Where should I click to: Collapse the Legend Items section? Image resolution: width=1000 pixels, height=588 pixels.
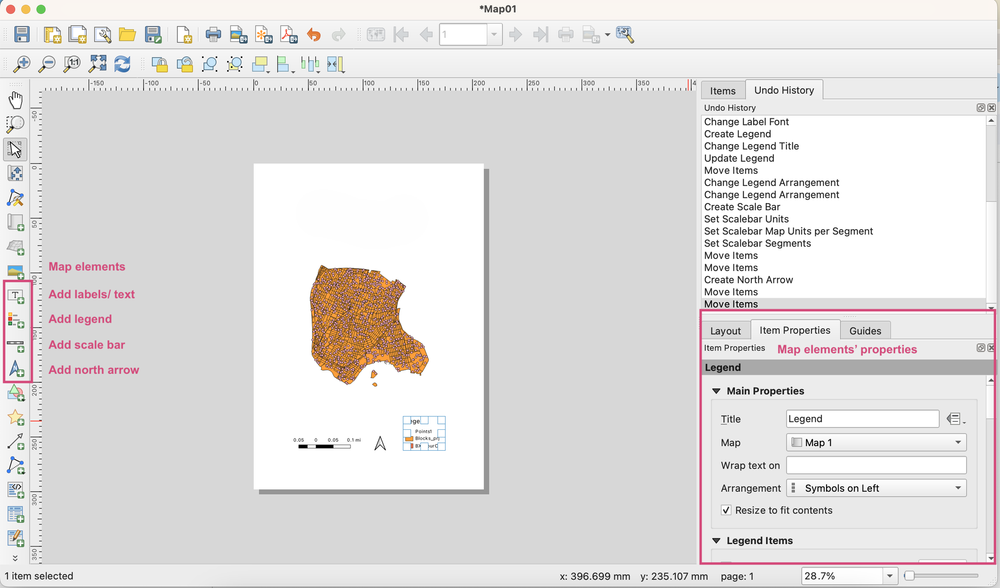(716, 541)
